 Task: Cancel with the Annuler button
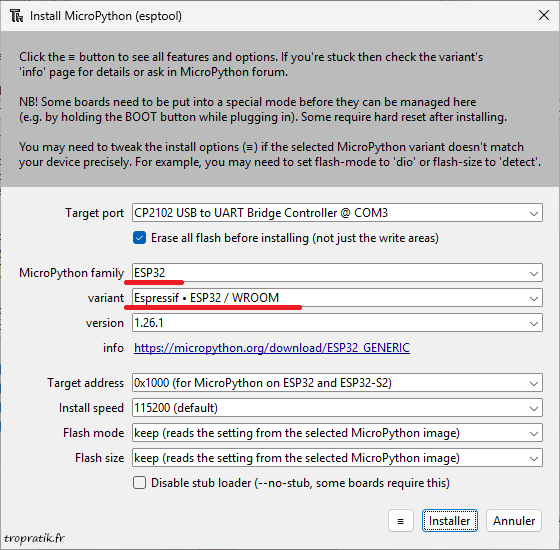[514, 521]
